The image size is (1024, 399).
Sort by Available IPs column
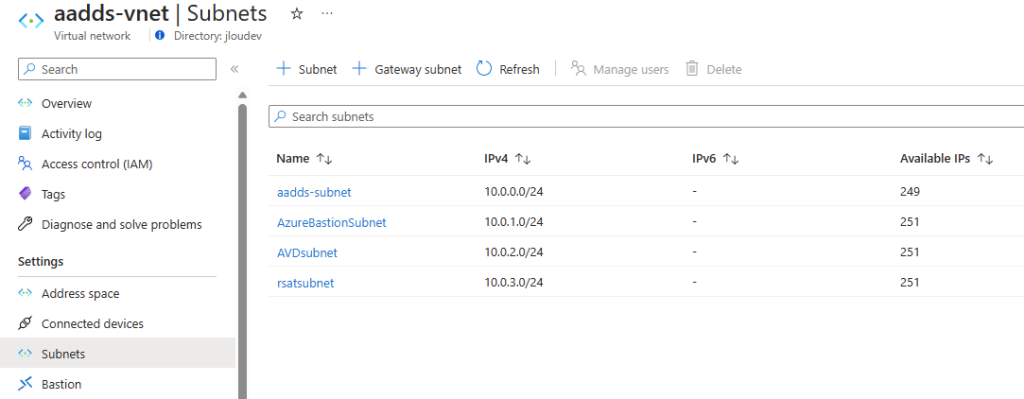click(x=985, y=159)
